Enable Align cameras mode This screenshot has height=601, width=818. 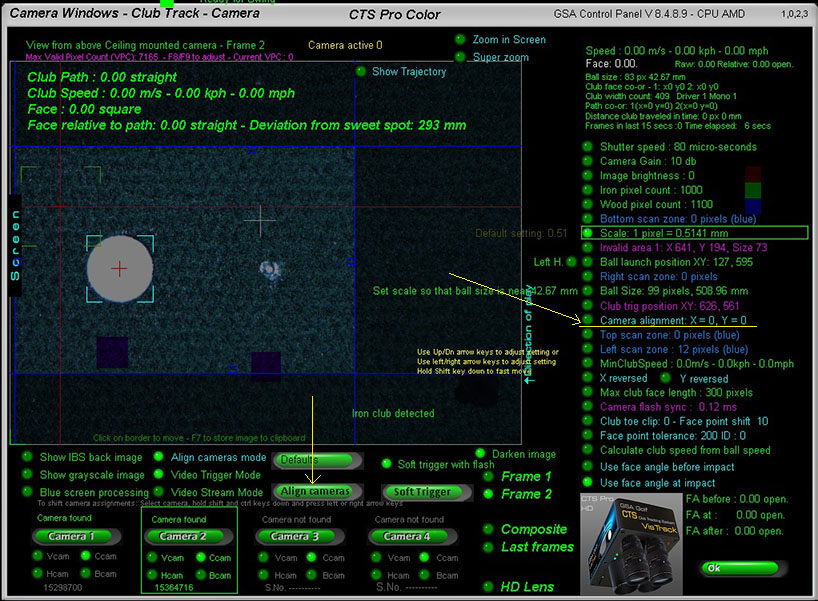click(159, 457)
